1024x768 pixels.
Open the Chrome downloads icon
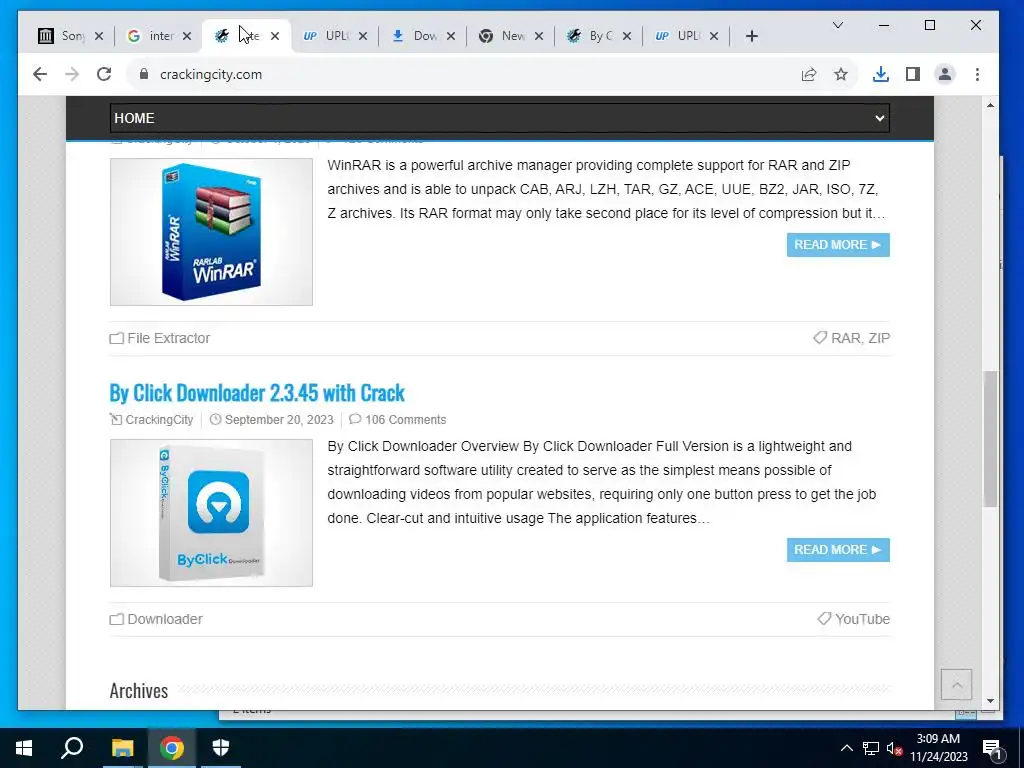pos(880,74)
